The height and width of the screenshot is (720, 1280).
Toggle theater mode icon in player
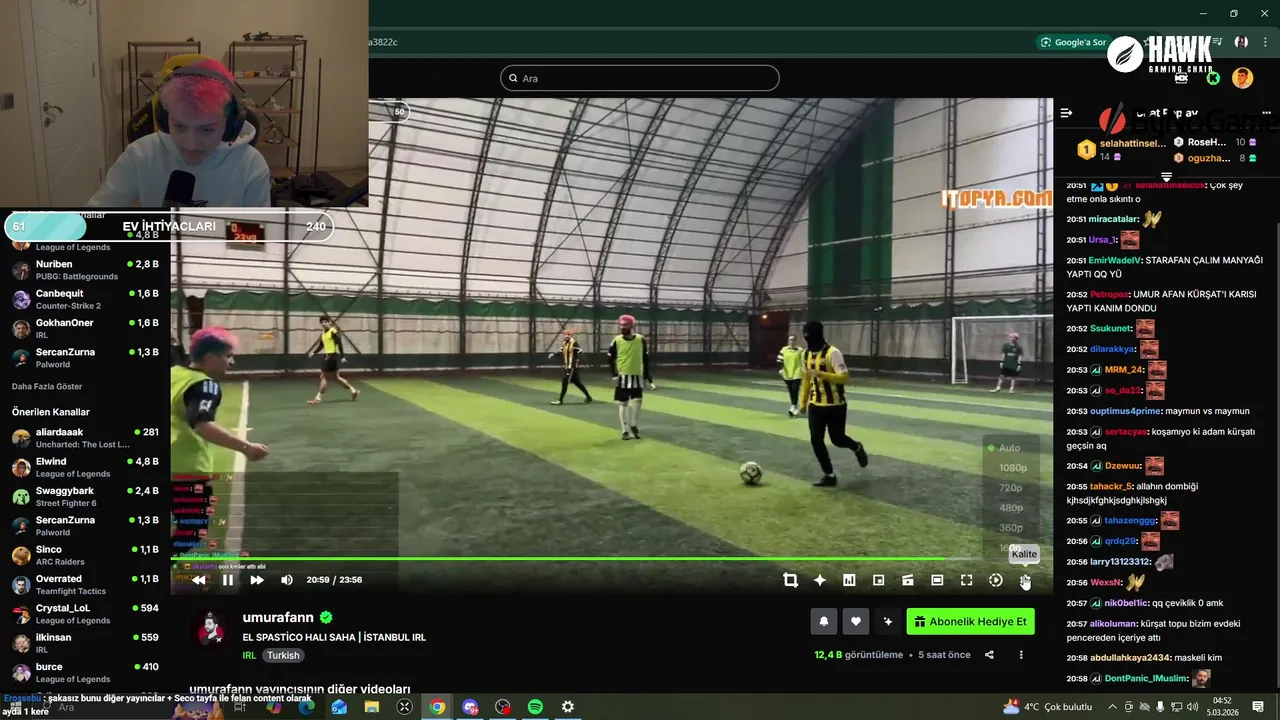point(937,580)
